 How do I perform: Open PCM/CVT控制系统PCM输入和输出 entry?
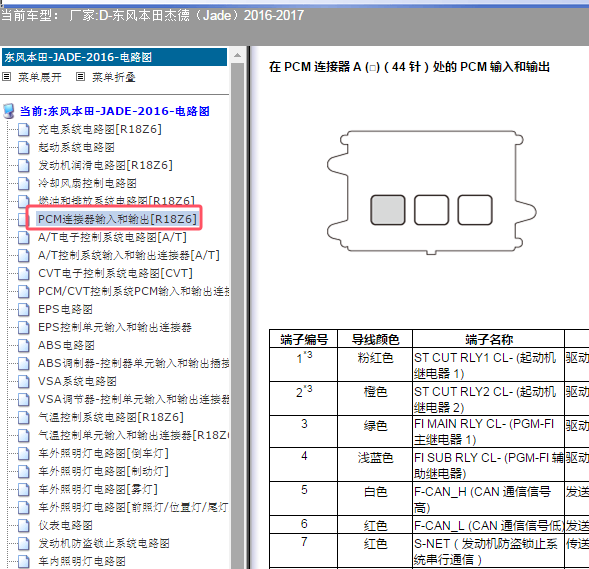(x=134, y=291)
